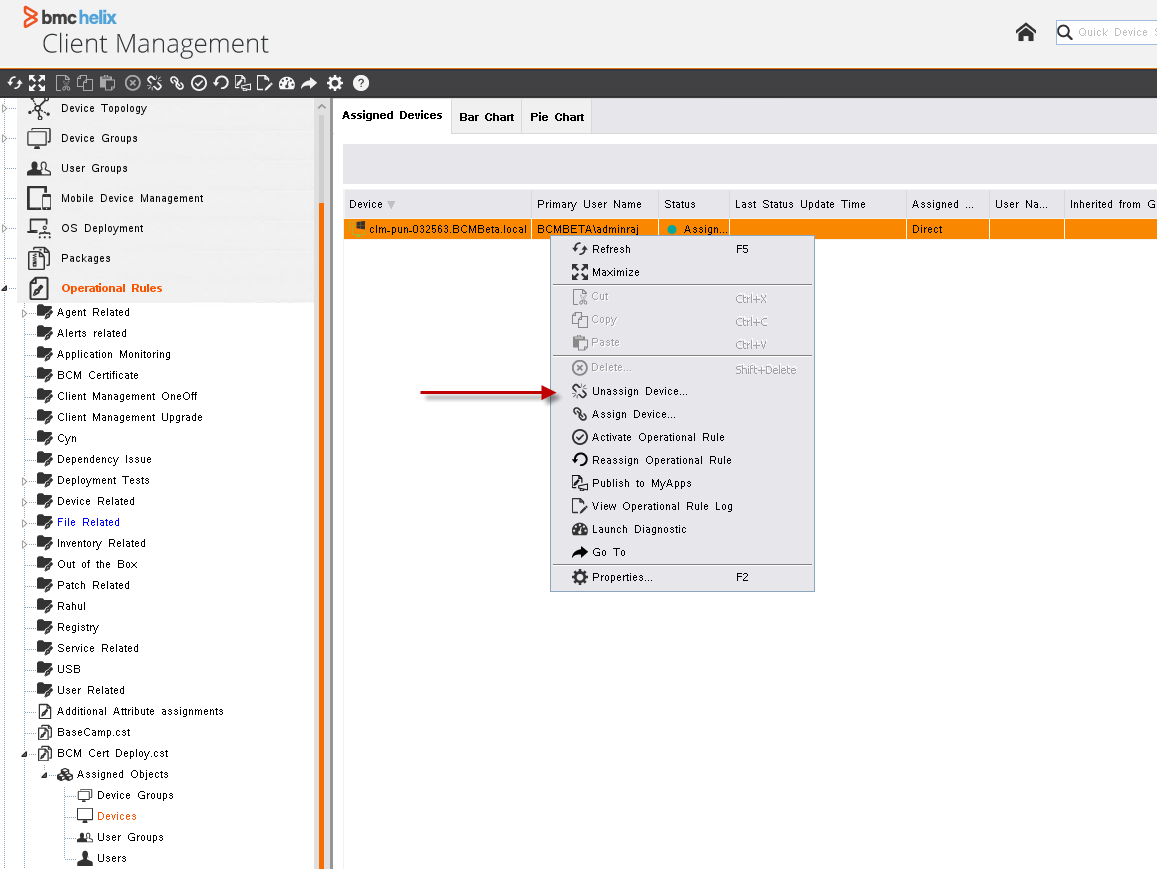Click the Activate Operational Rule toolbar icon
The height and width of the screenshot is (869, 1157).
tap(198, 83)
